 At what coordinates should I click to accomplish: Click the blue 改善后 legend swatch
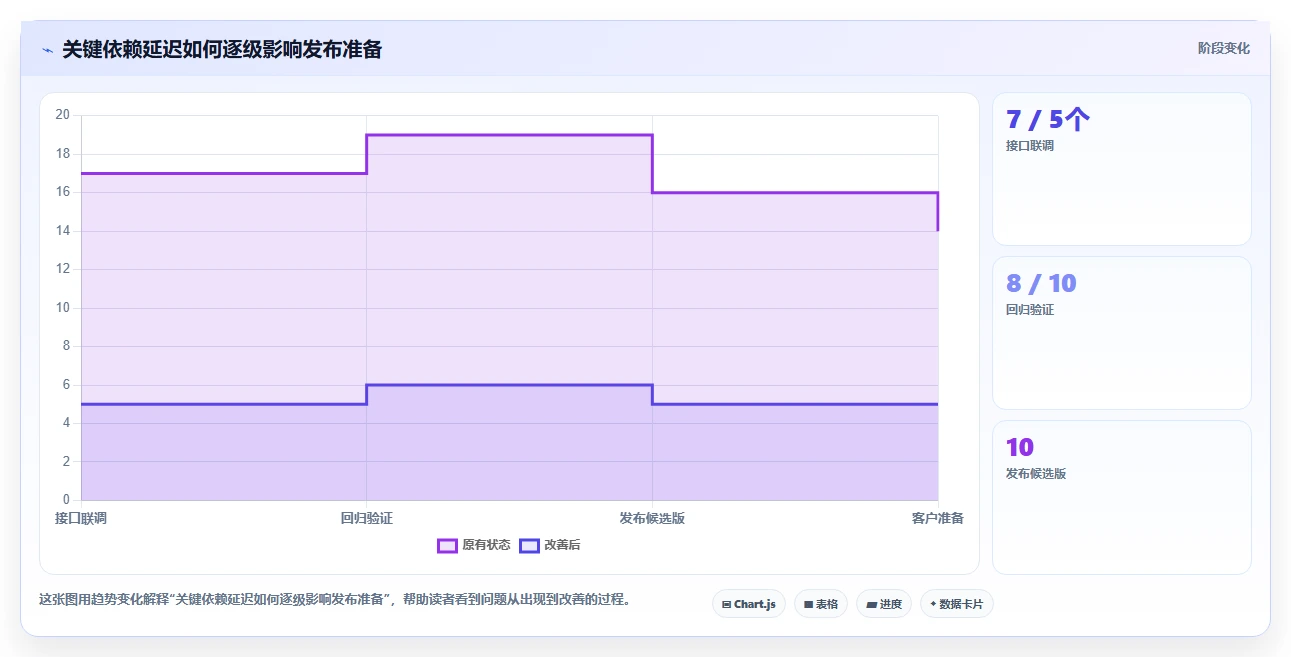[x=529, y=545]
